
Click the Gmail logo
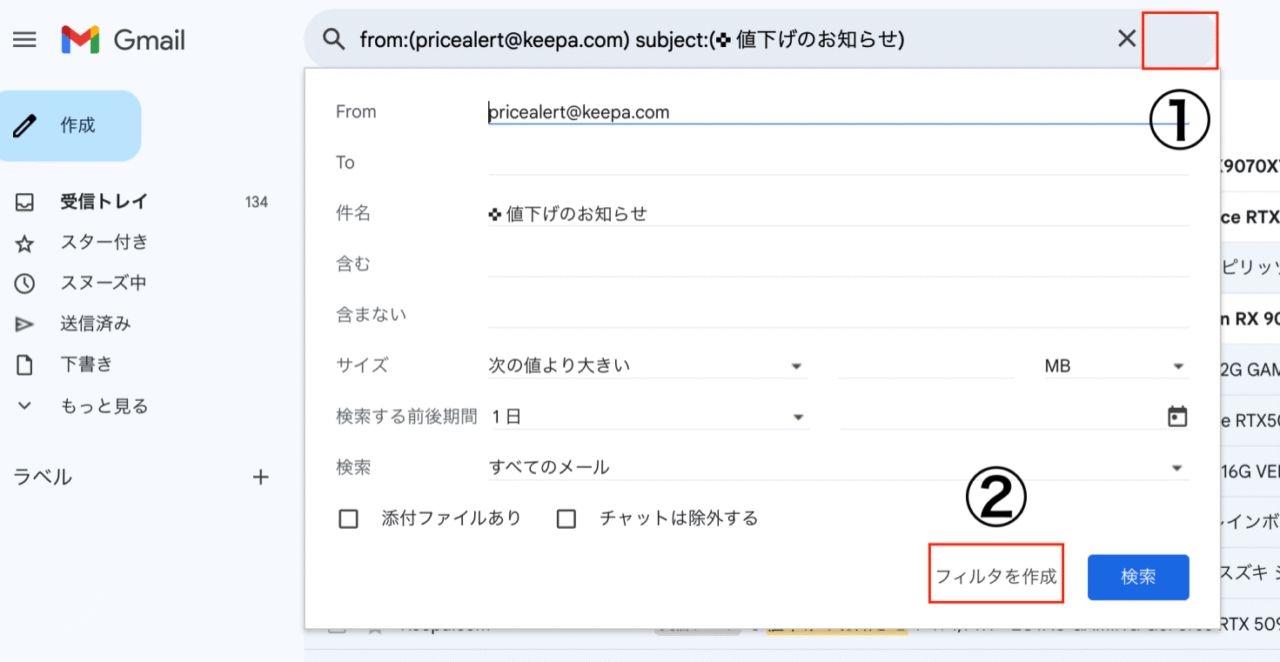tap(123, 40)
